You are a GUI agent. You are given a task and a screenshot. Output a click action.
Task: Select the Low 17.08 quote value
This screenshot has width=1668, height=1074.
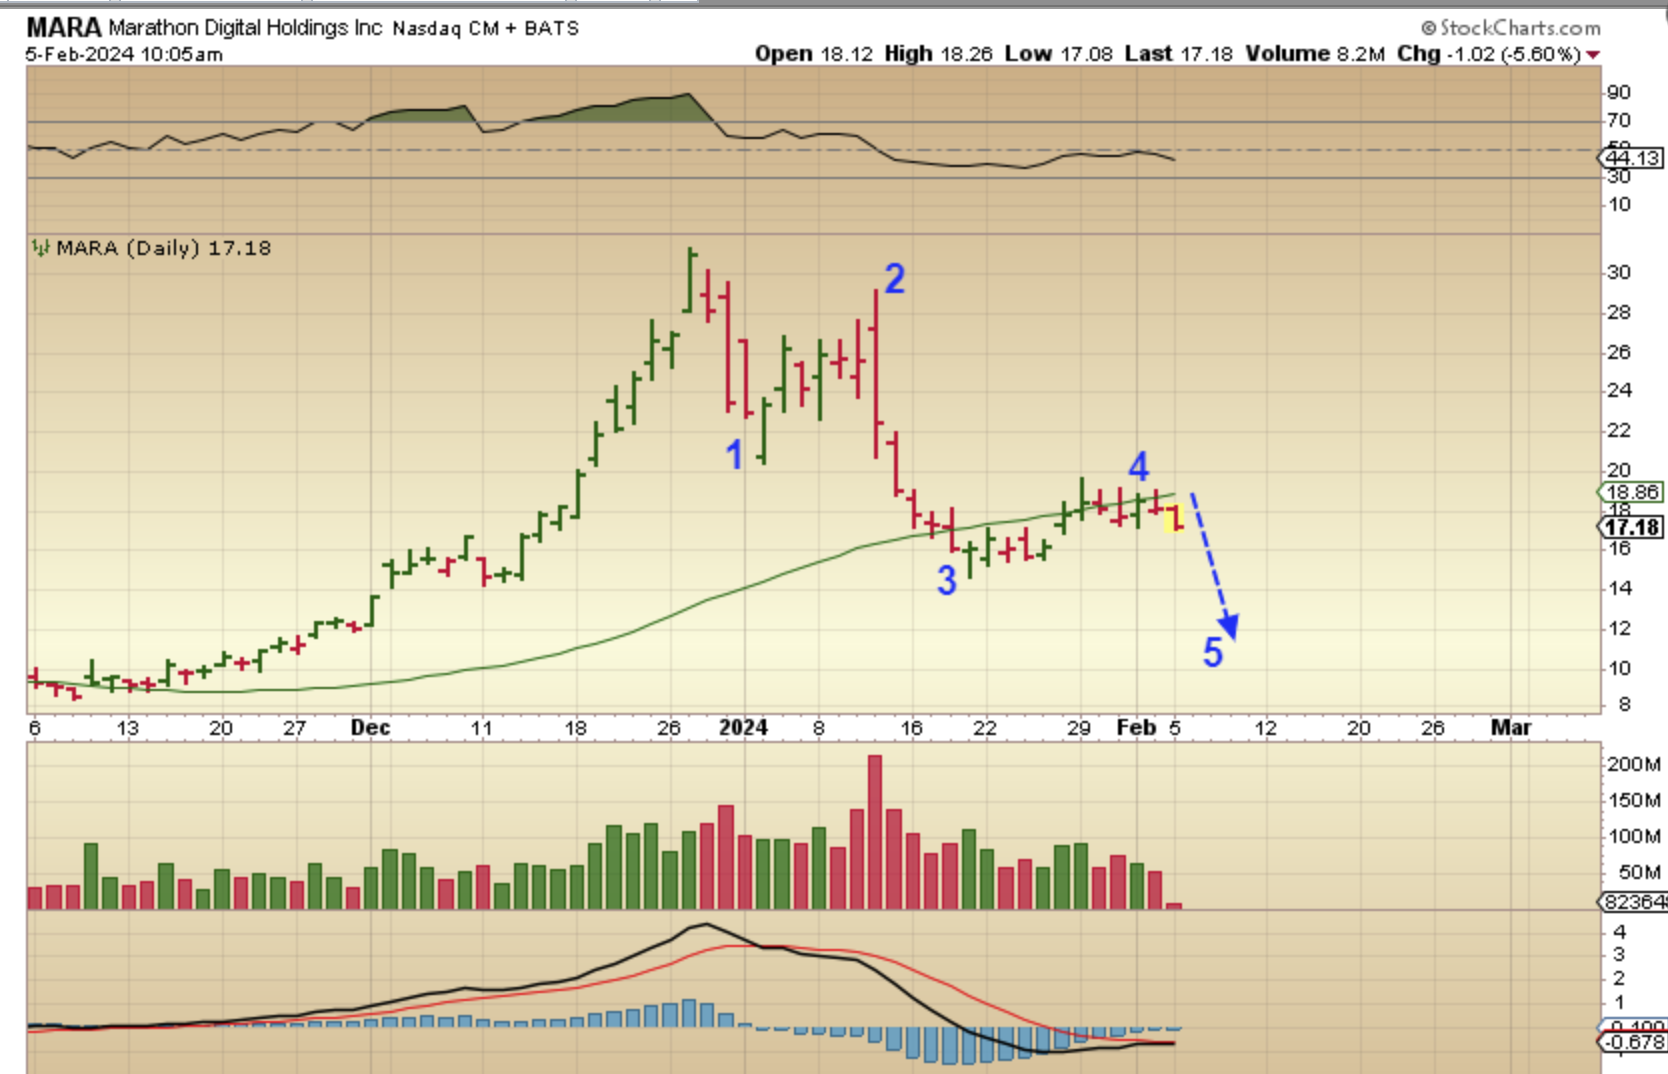click(x=1058, y=54)
